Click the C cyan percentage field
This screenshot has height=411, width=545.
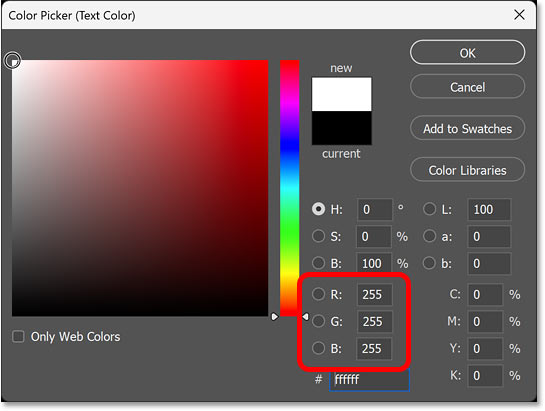pyautogui.click(x=485, y=295)
